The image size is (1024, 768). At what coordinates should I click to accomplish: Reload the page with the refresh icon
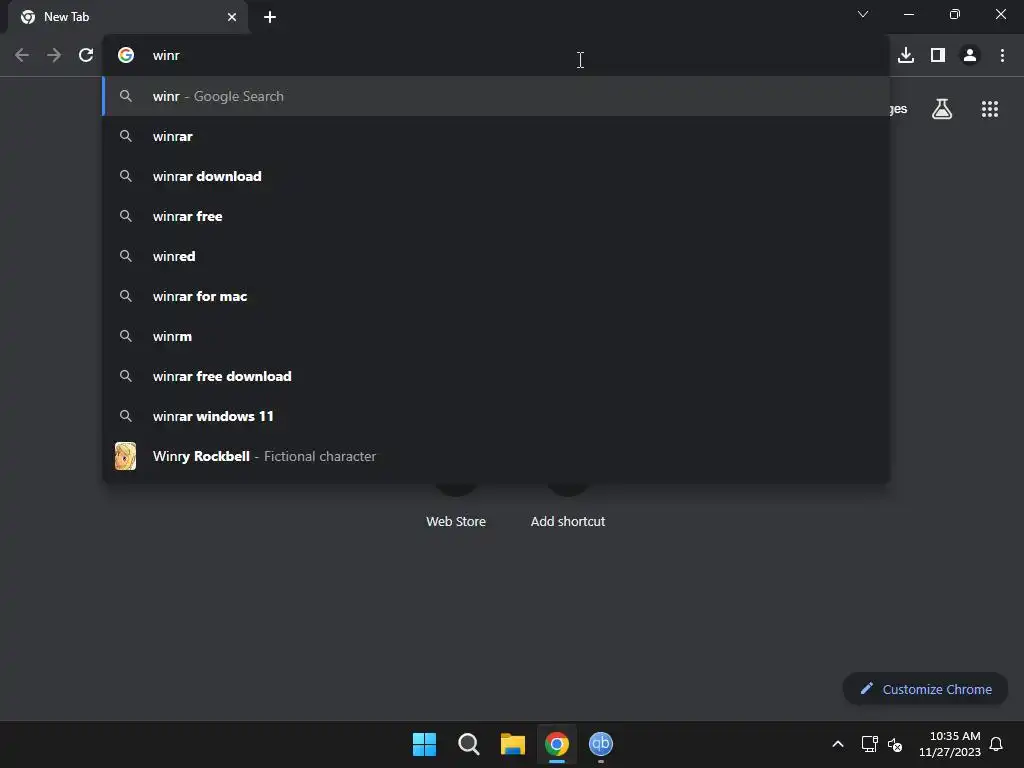[86, 56]
